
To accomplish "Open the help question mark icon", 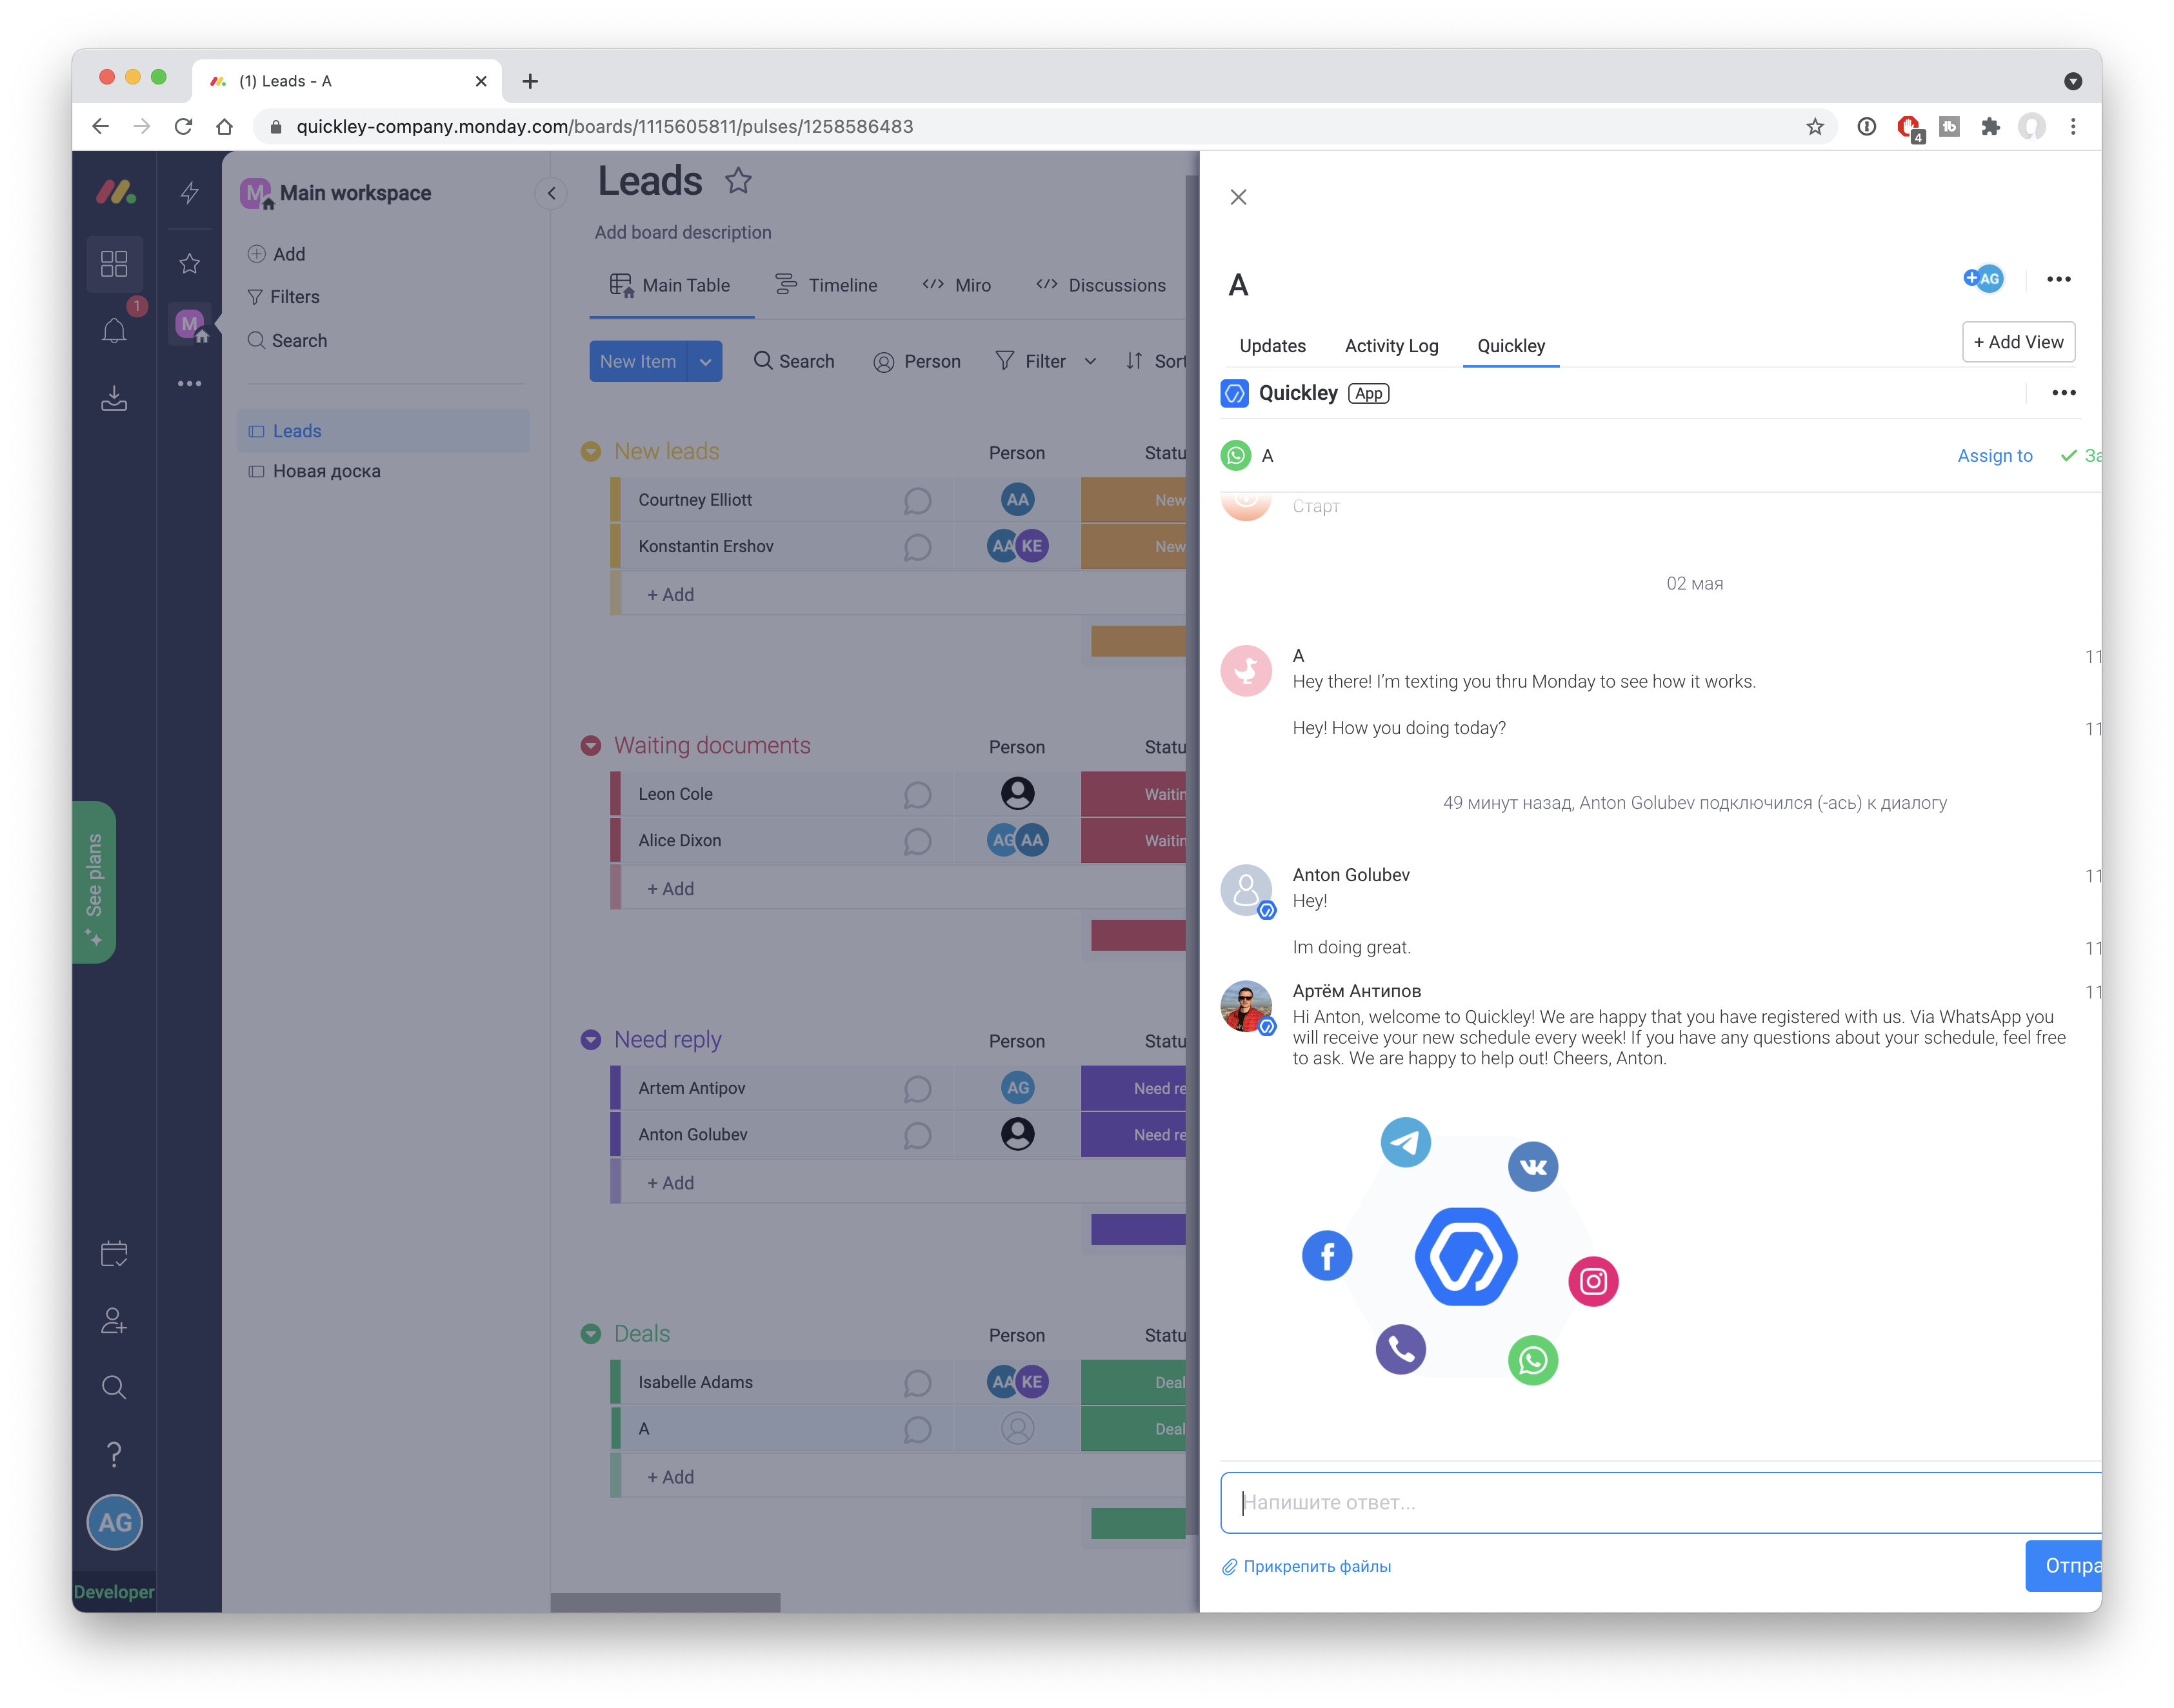I will pos(114,1453).
